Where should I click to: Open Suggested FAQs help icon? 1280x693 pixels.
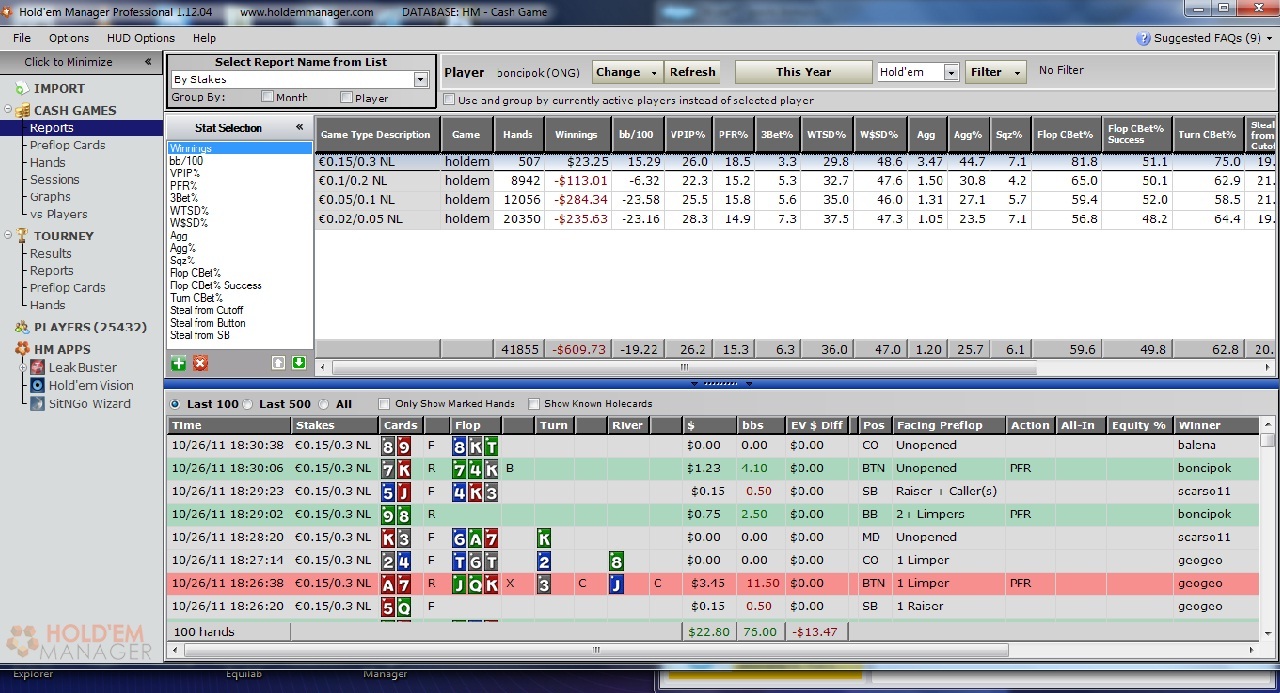(1143, 39)
